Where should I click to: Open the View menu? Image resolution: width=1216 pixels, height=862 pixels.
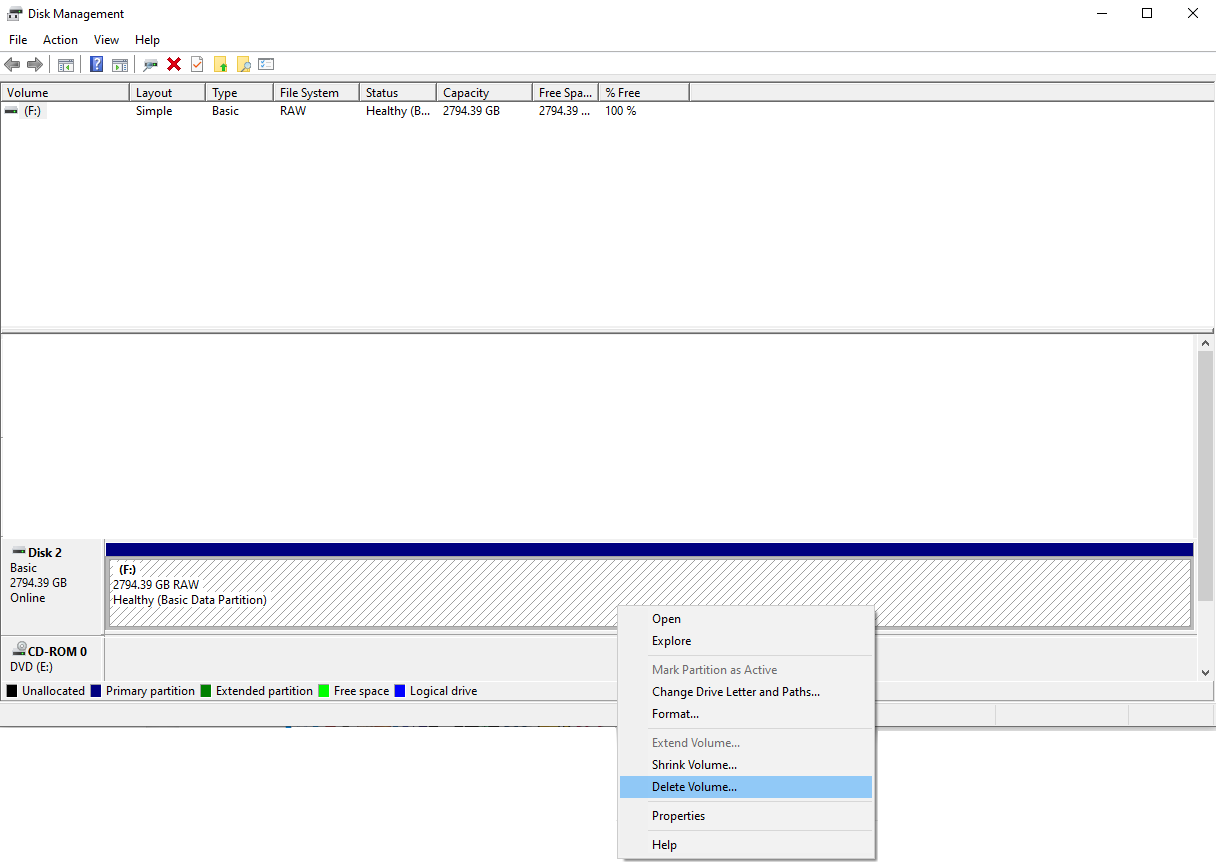(x=106, y=39)
